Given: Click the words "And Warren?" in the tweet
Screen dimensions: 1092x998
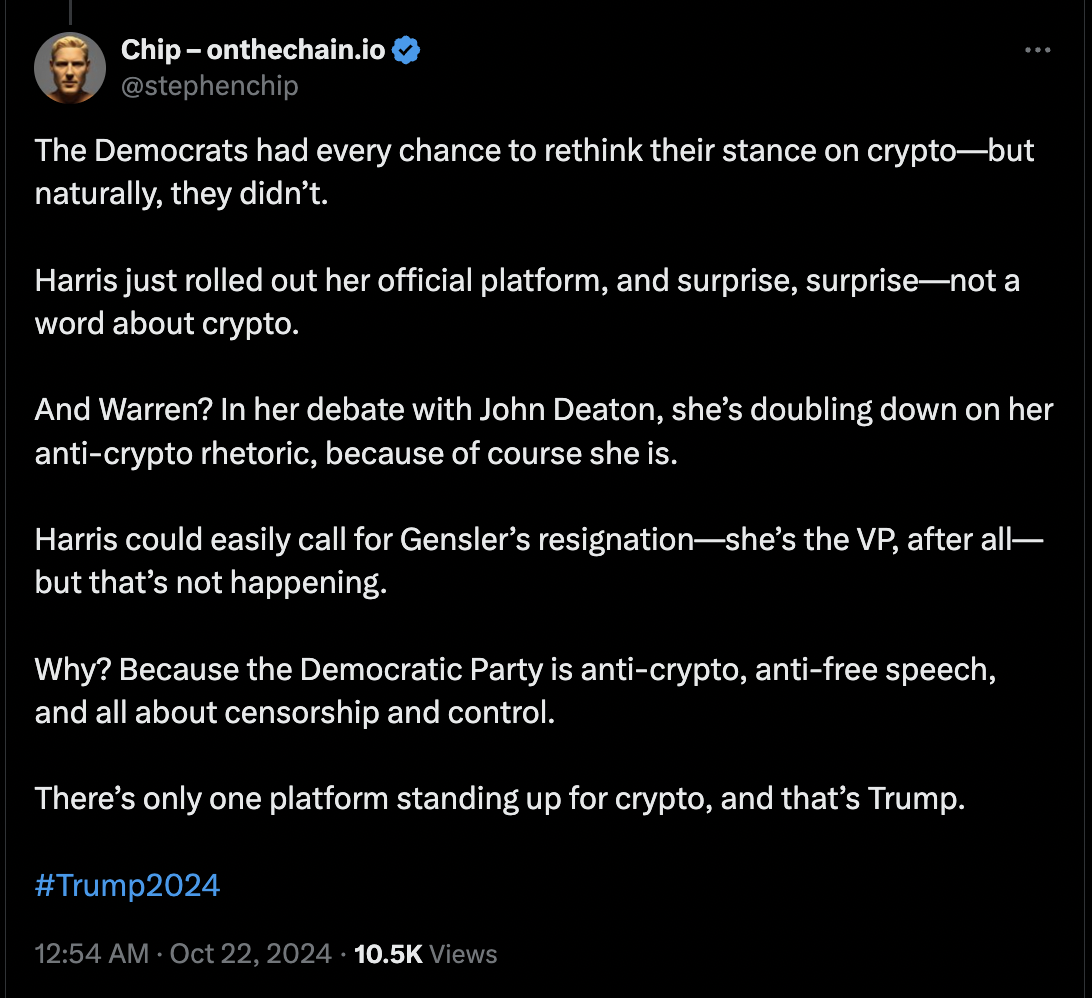Looking at the screenshot, I should pyautogui.click(x=123, y=410).
